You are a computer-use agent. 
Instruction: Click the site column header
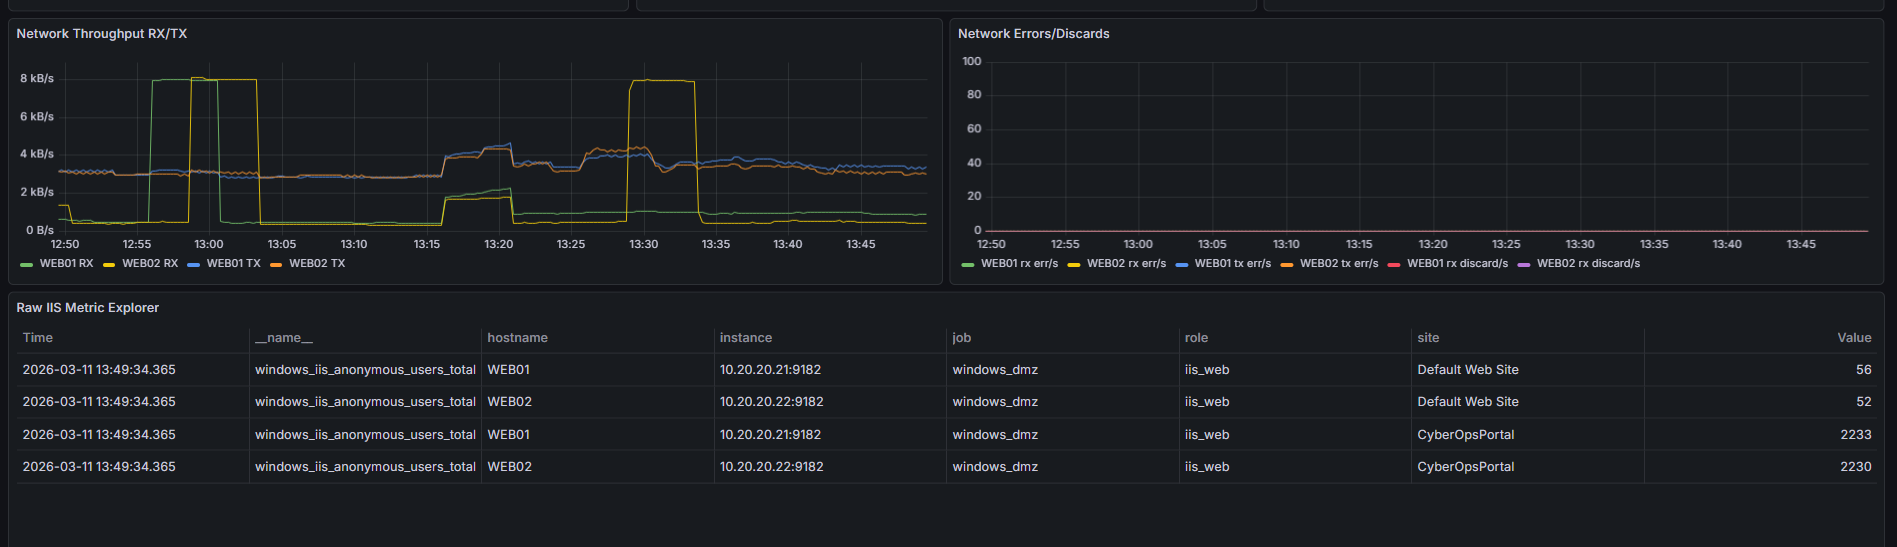tap(1428, 338)
